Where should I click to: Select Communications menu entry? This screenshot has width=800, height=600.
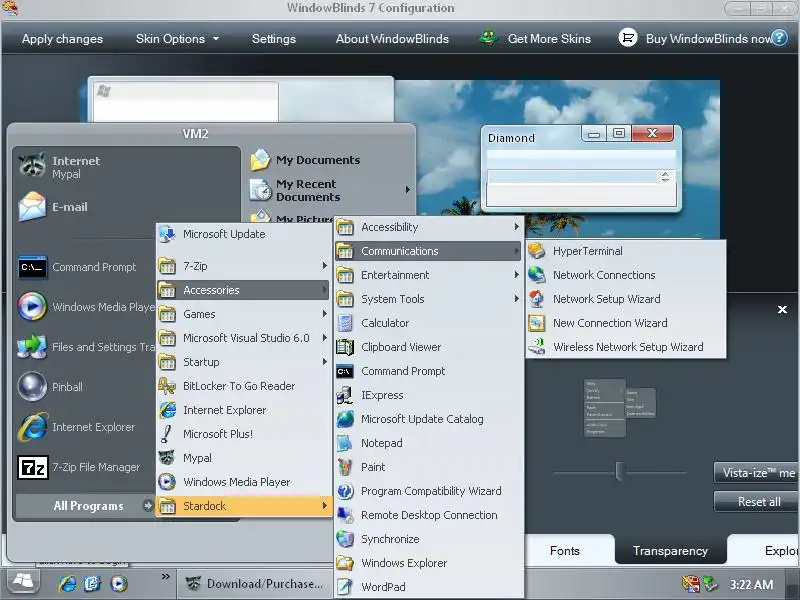[429, 251]
